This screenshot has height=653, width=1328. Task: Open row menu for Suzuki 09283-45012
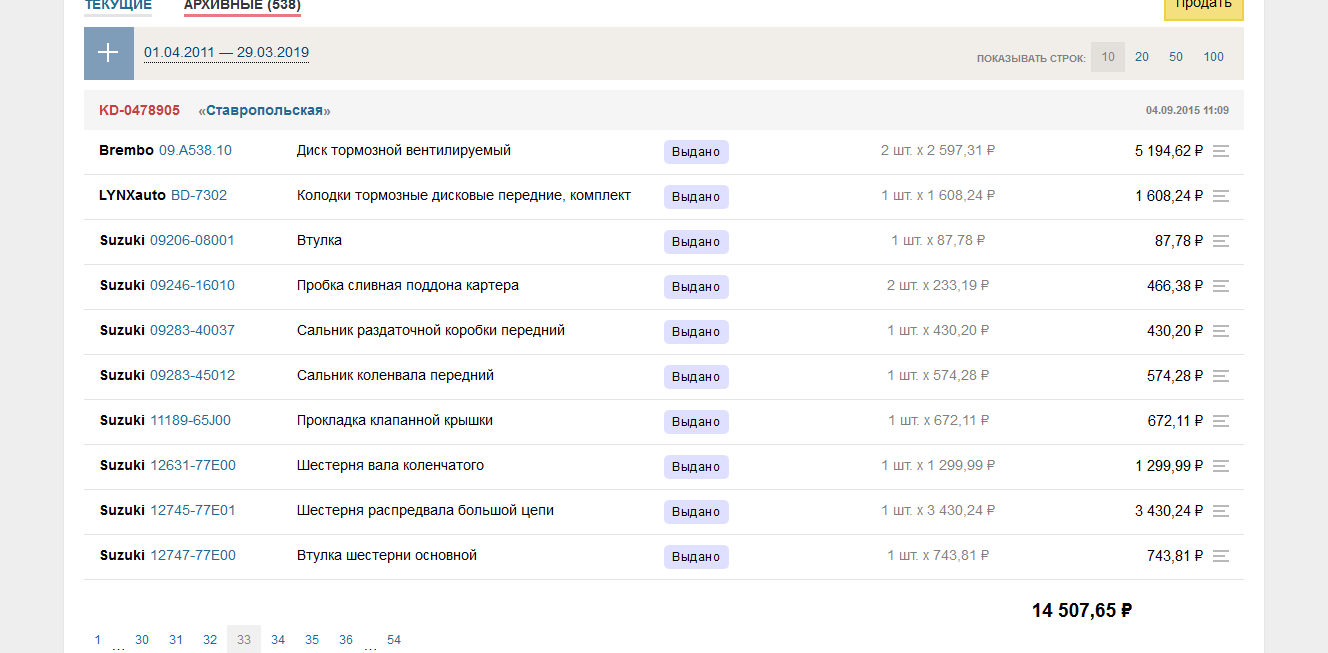tap(1220, 376)
